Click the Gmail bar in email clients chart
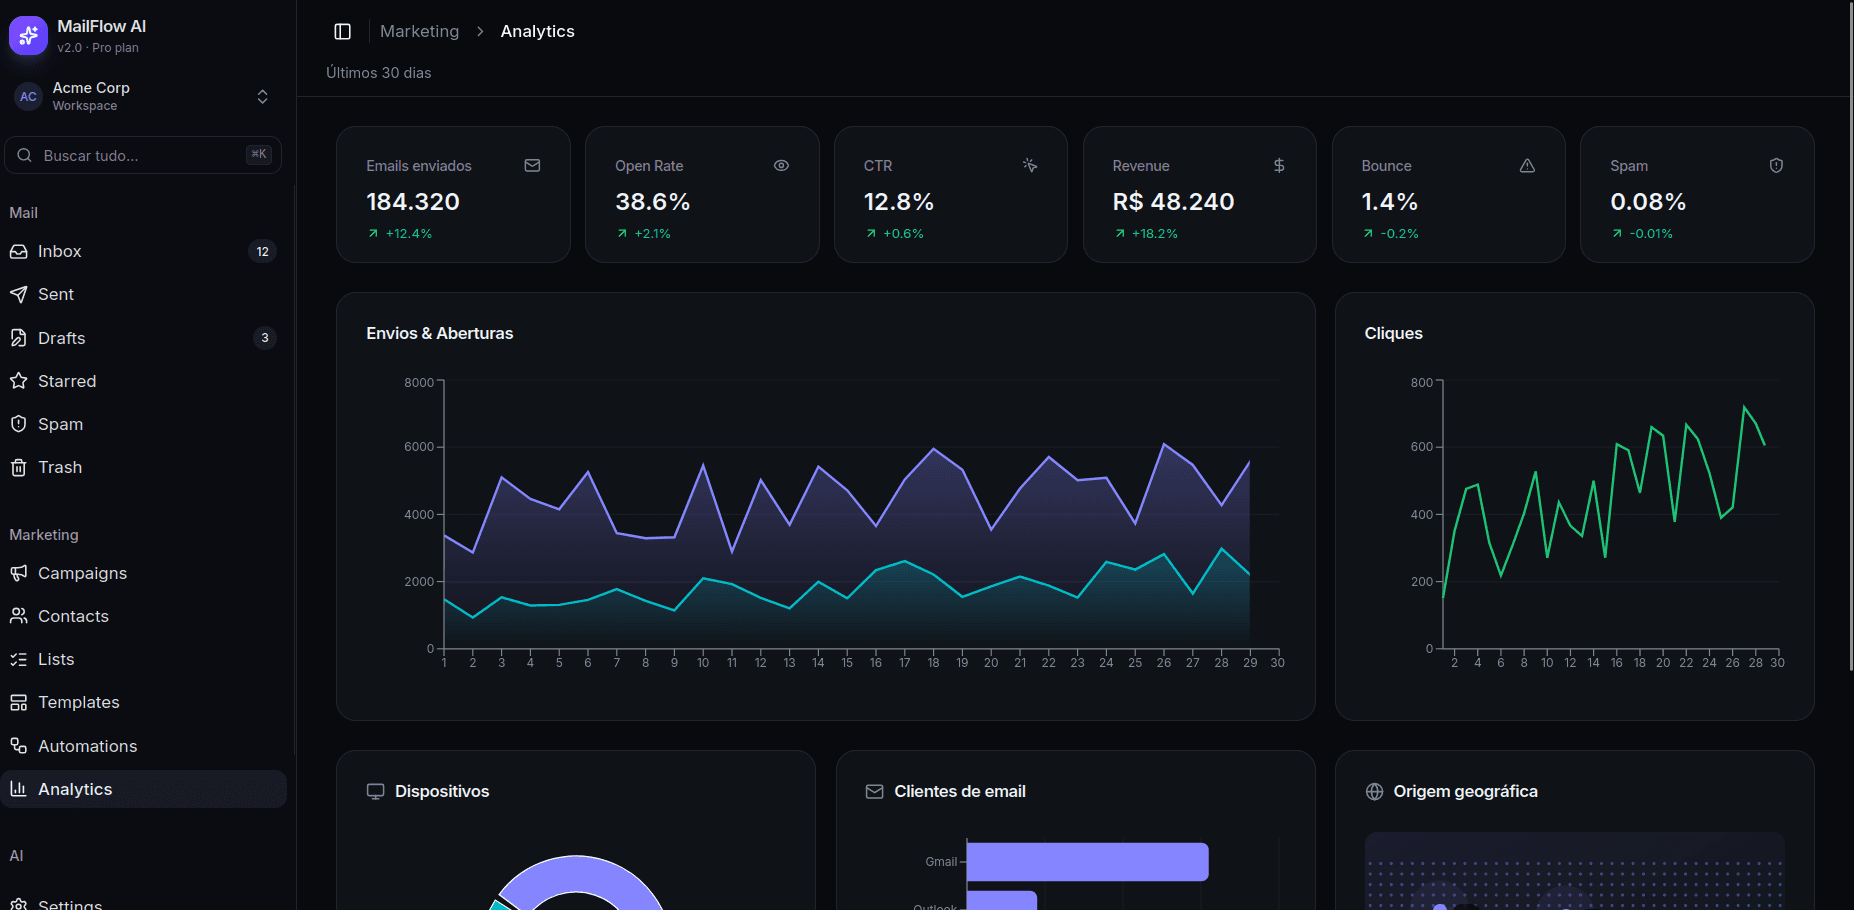The image size is (1859, 910). click(1088, 862)
